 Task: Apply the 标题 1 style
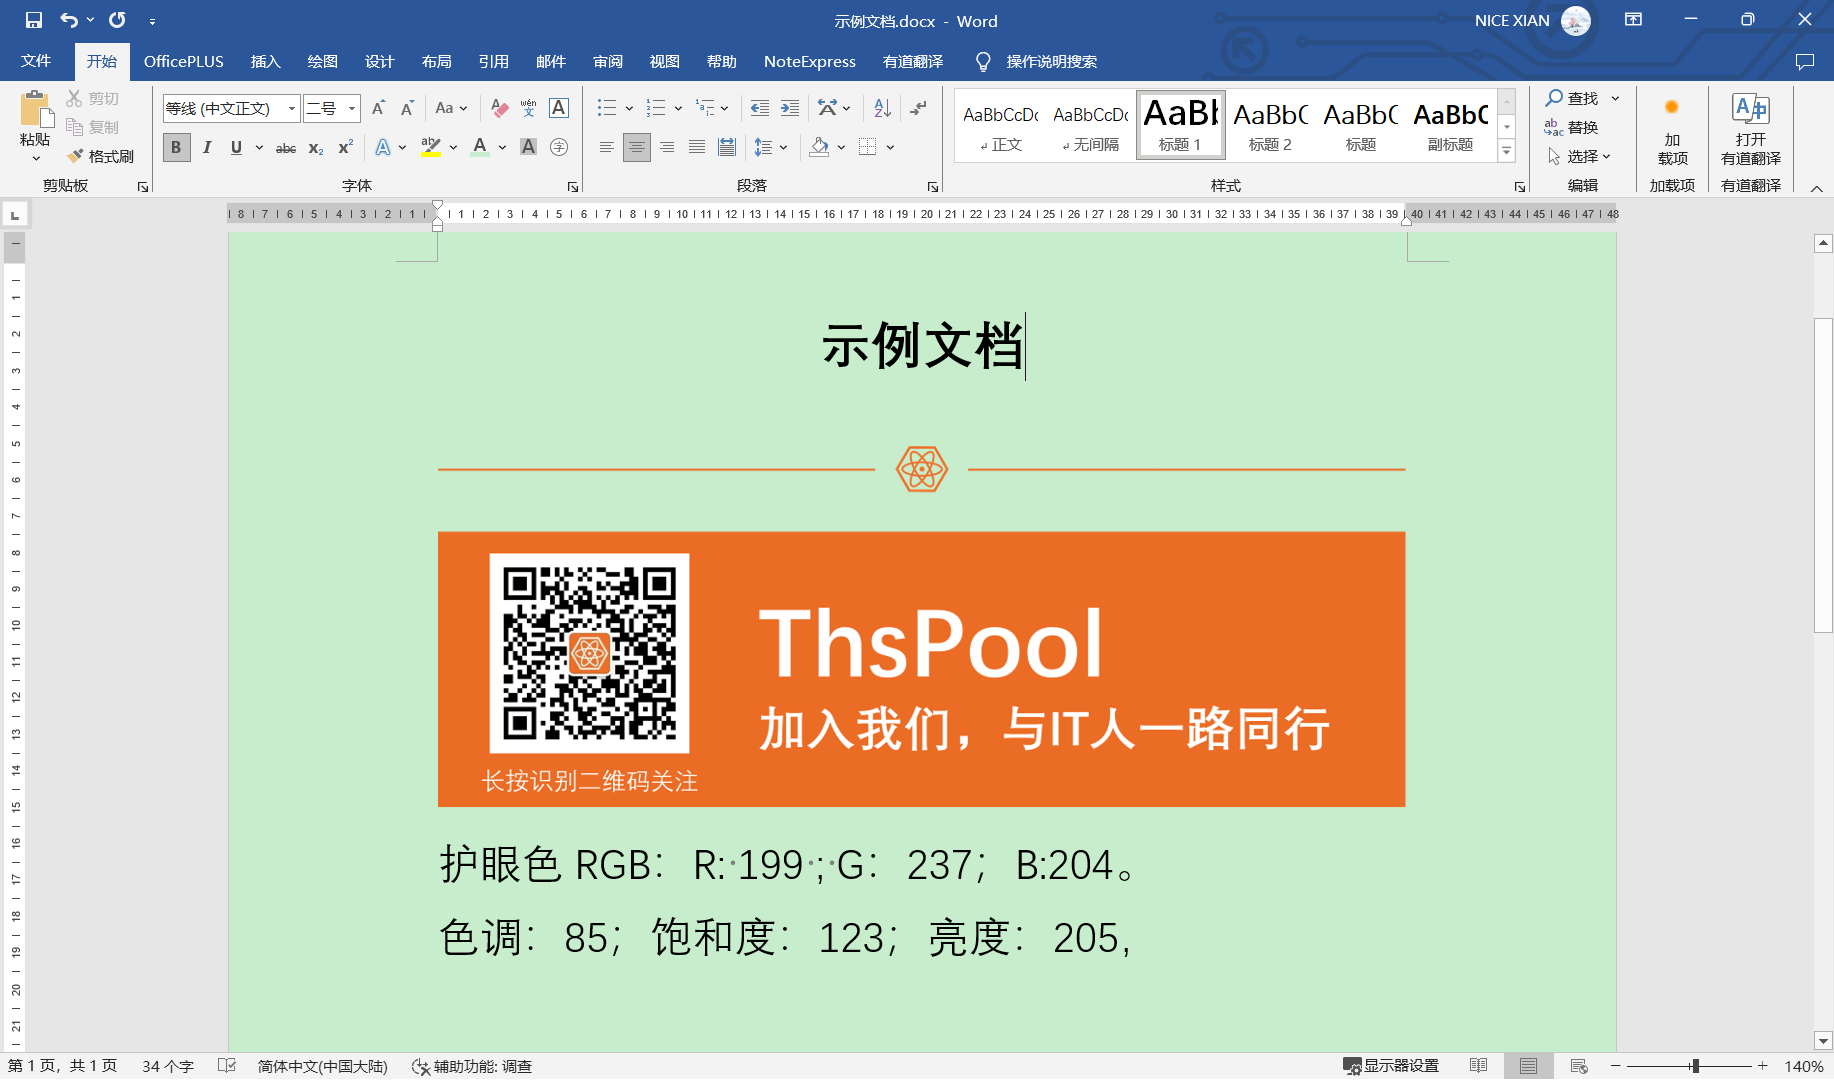1181,125
